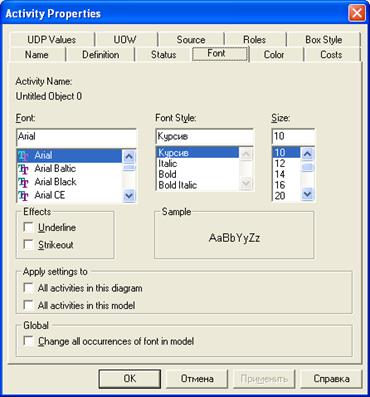This screenshot has width=370, height=397.
Task: Click the Отмена cancel button
Action: (x=197, y=379)
